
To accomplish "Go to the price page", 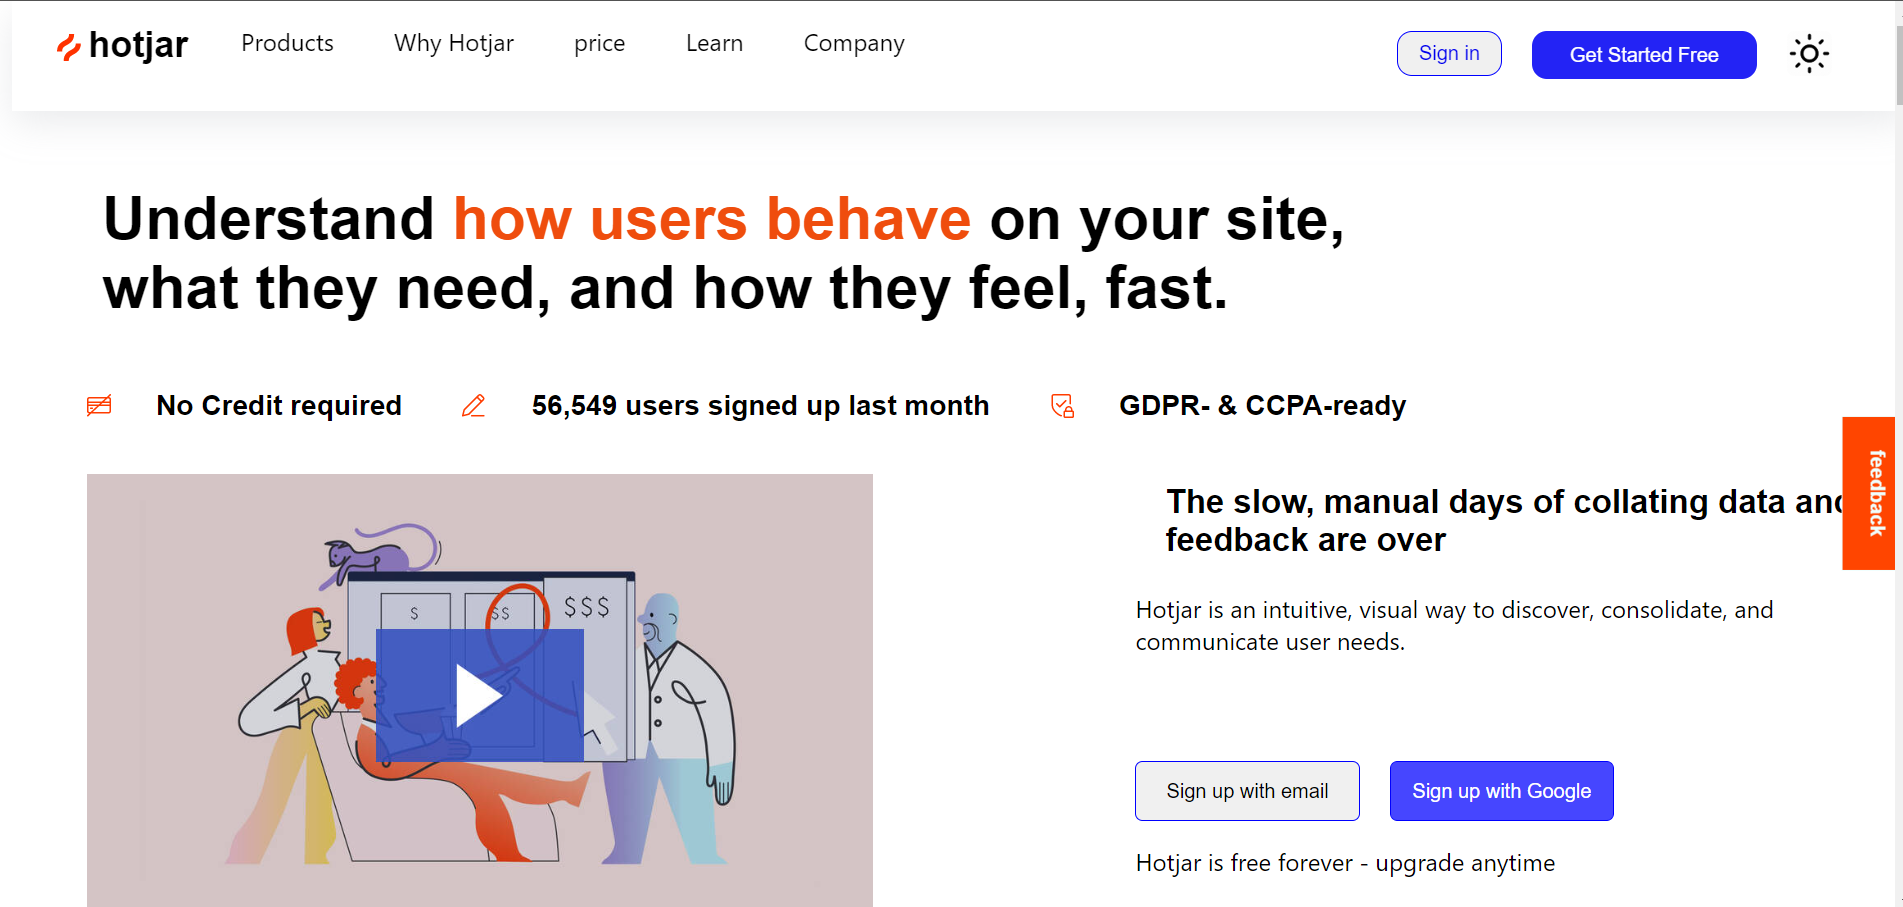I will click(x=599, y=43).
